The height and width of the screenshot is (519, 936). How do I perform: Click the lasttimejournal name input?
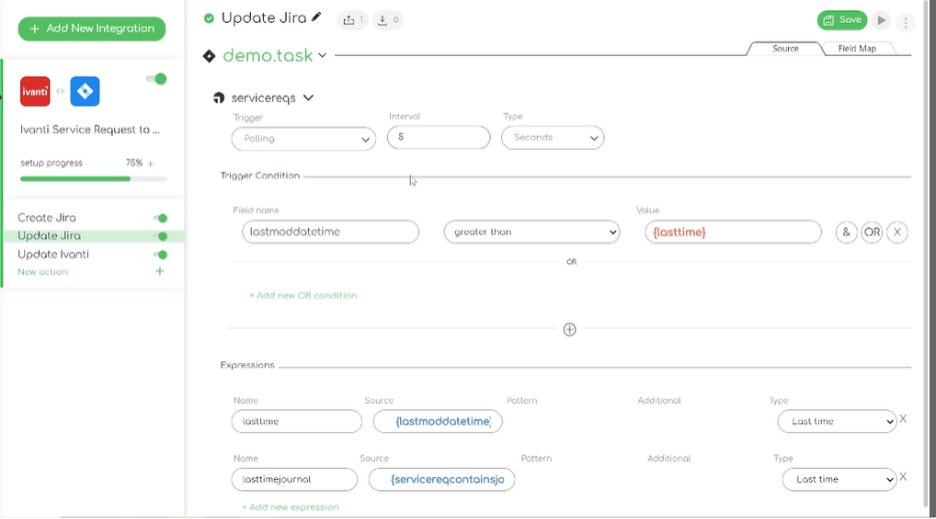pyautogui.click(x=294, y=479)
